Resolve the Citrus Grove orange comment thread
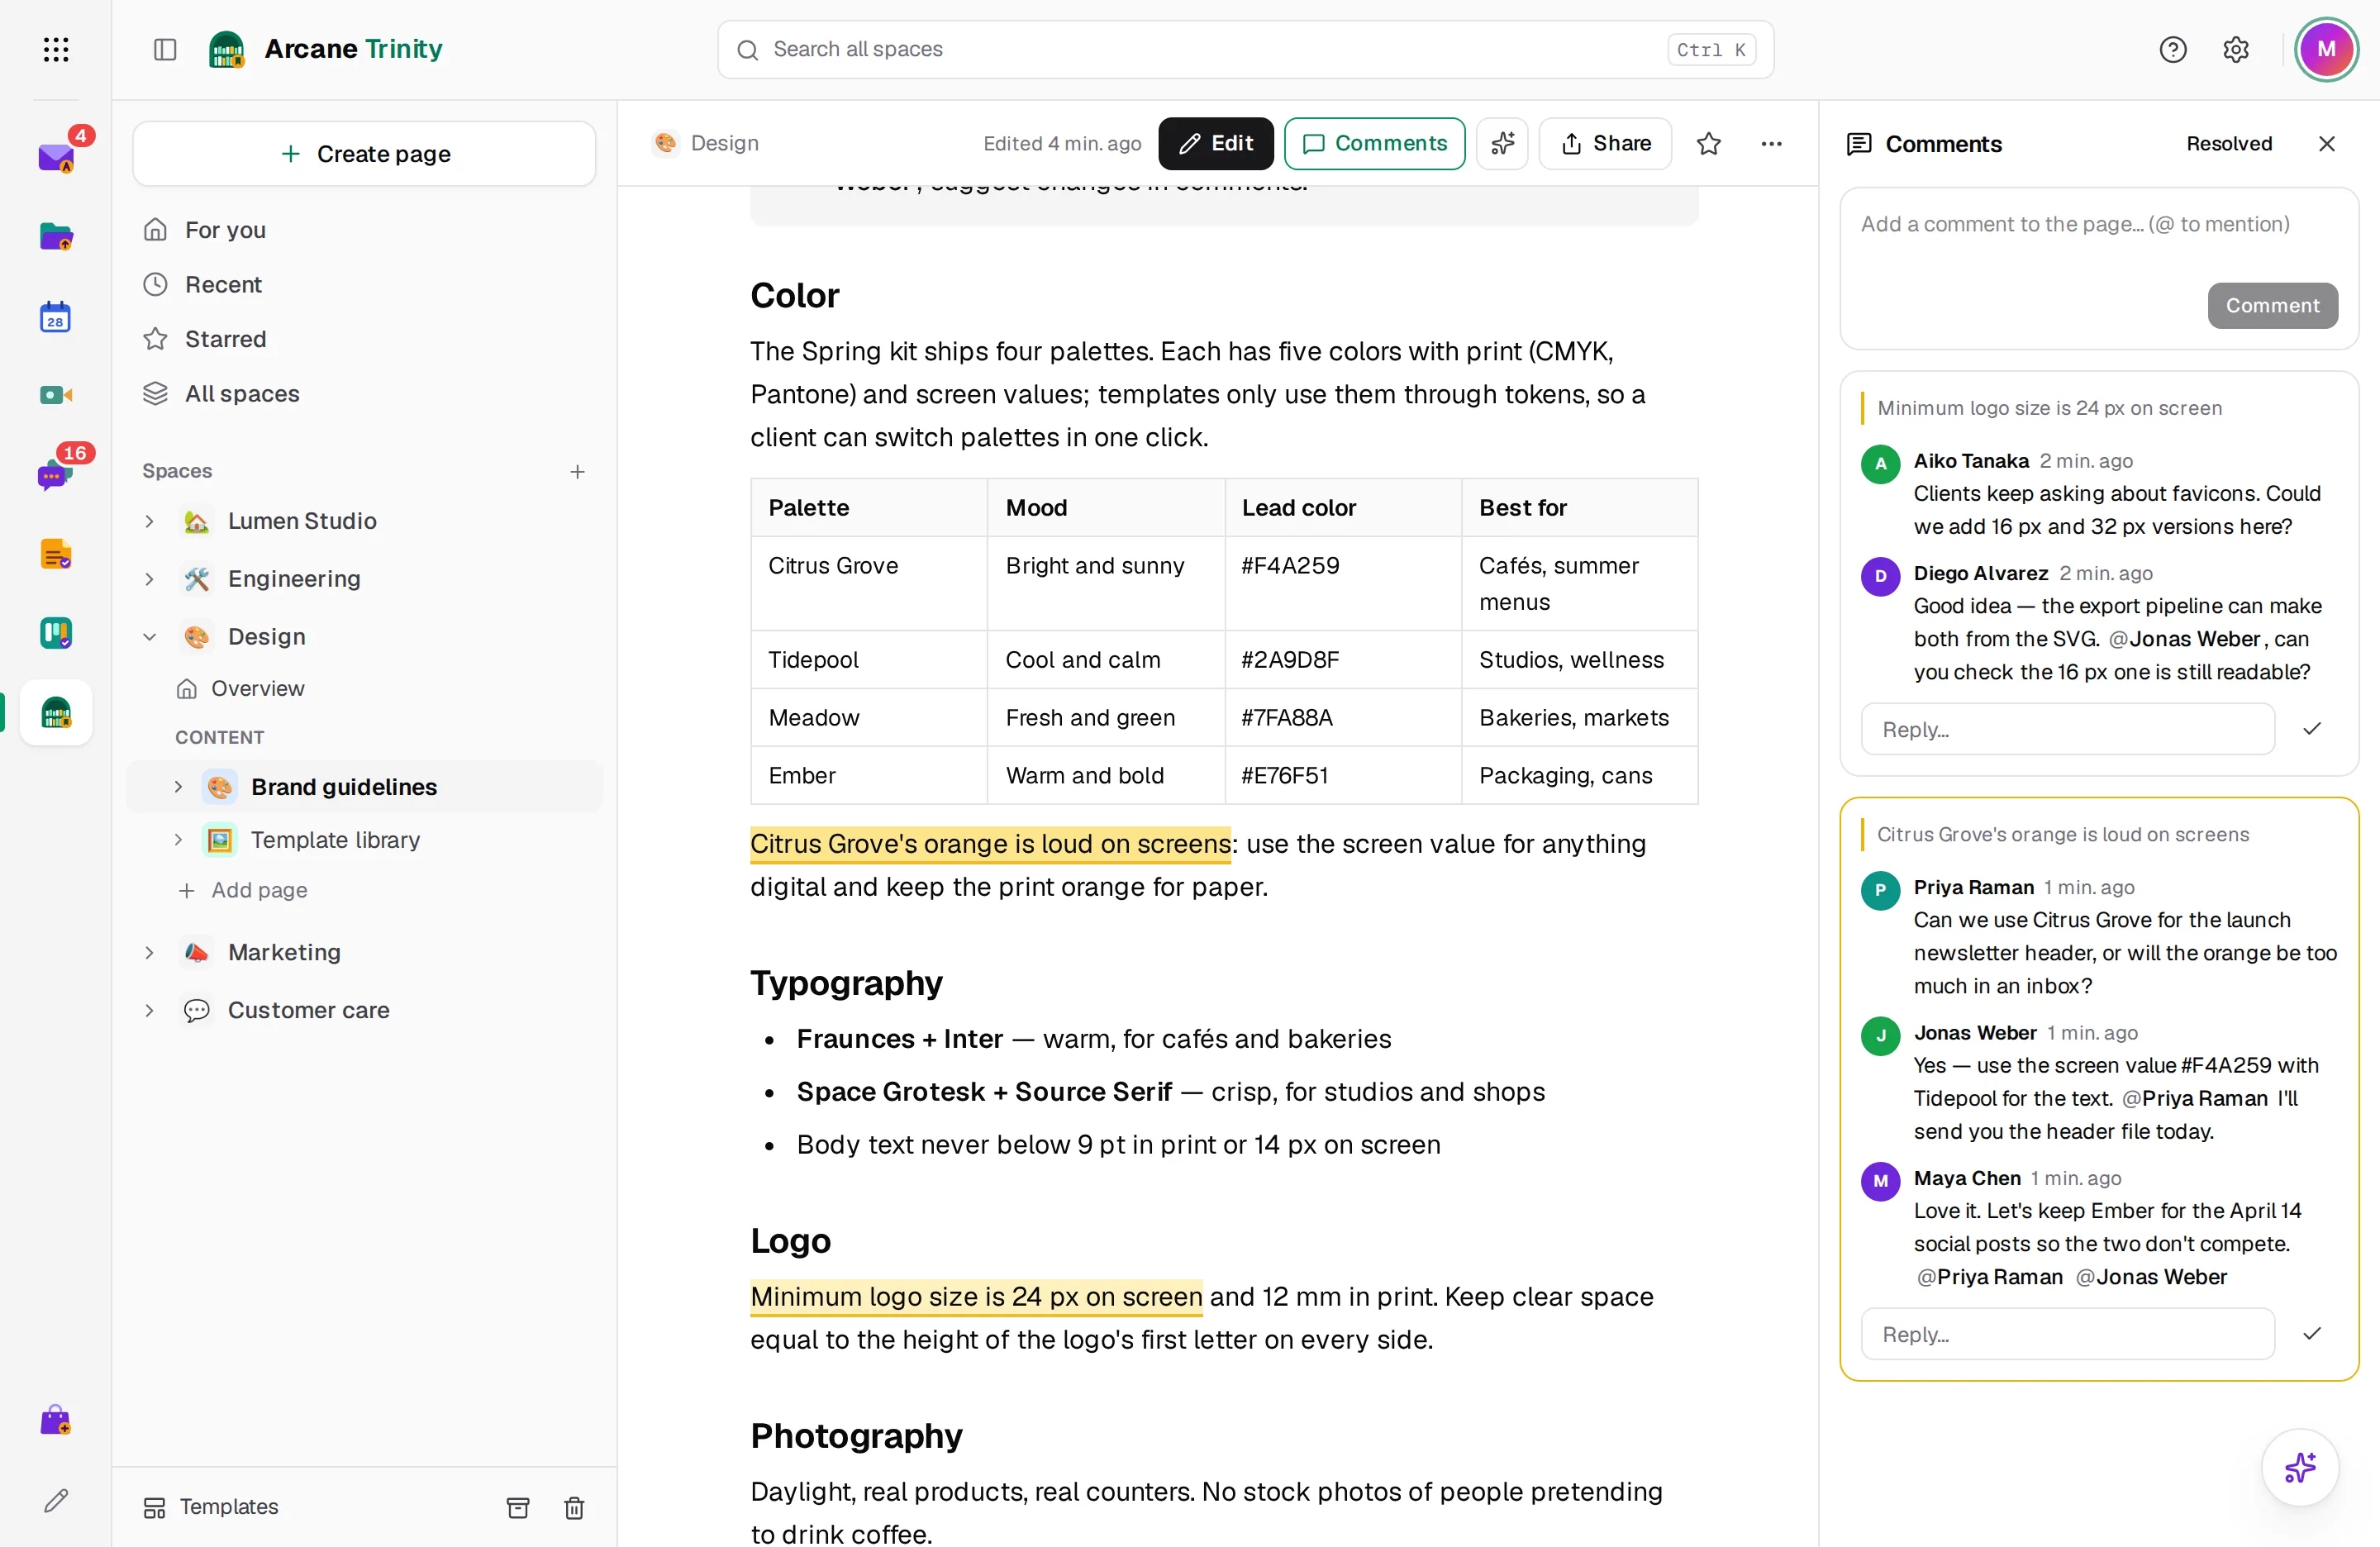Image resolution: width=2380 pixels, height=1547 pixels. click(2311, 1334)
